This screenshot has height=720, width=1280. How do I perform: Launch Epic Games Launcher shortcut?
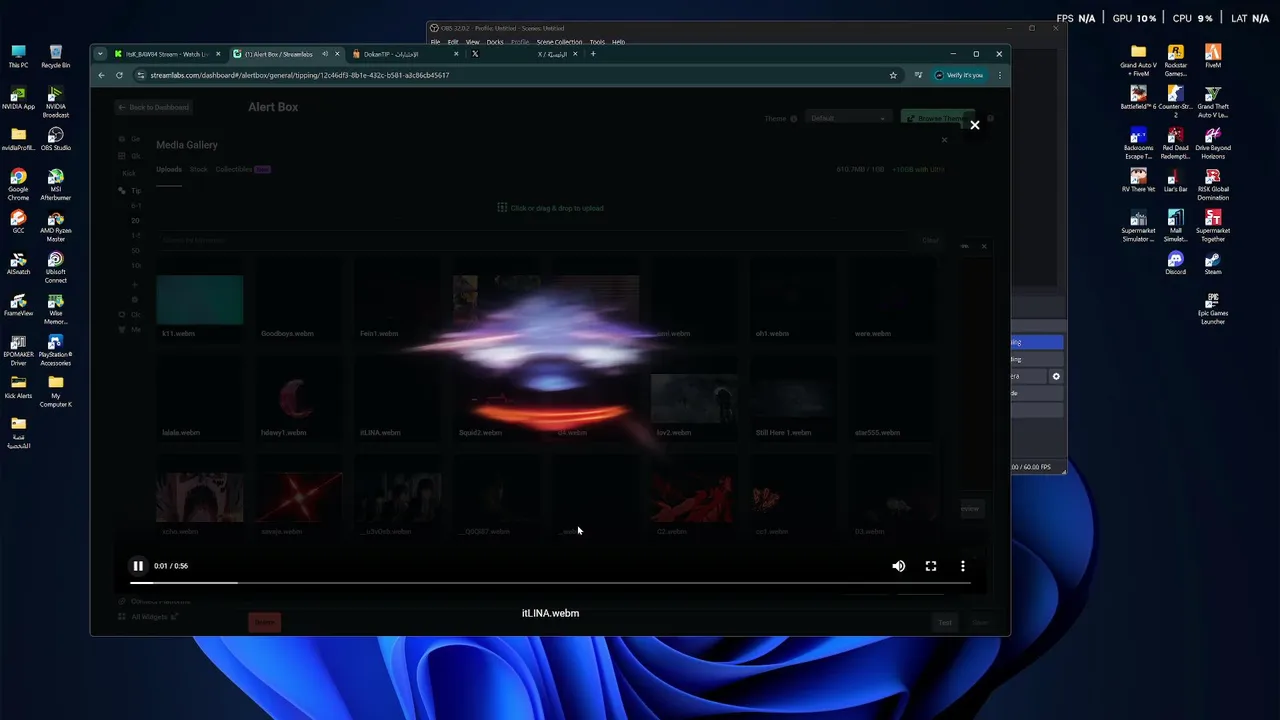point(1213,308)
